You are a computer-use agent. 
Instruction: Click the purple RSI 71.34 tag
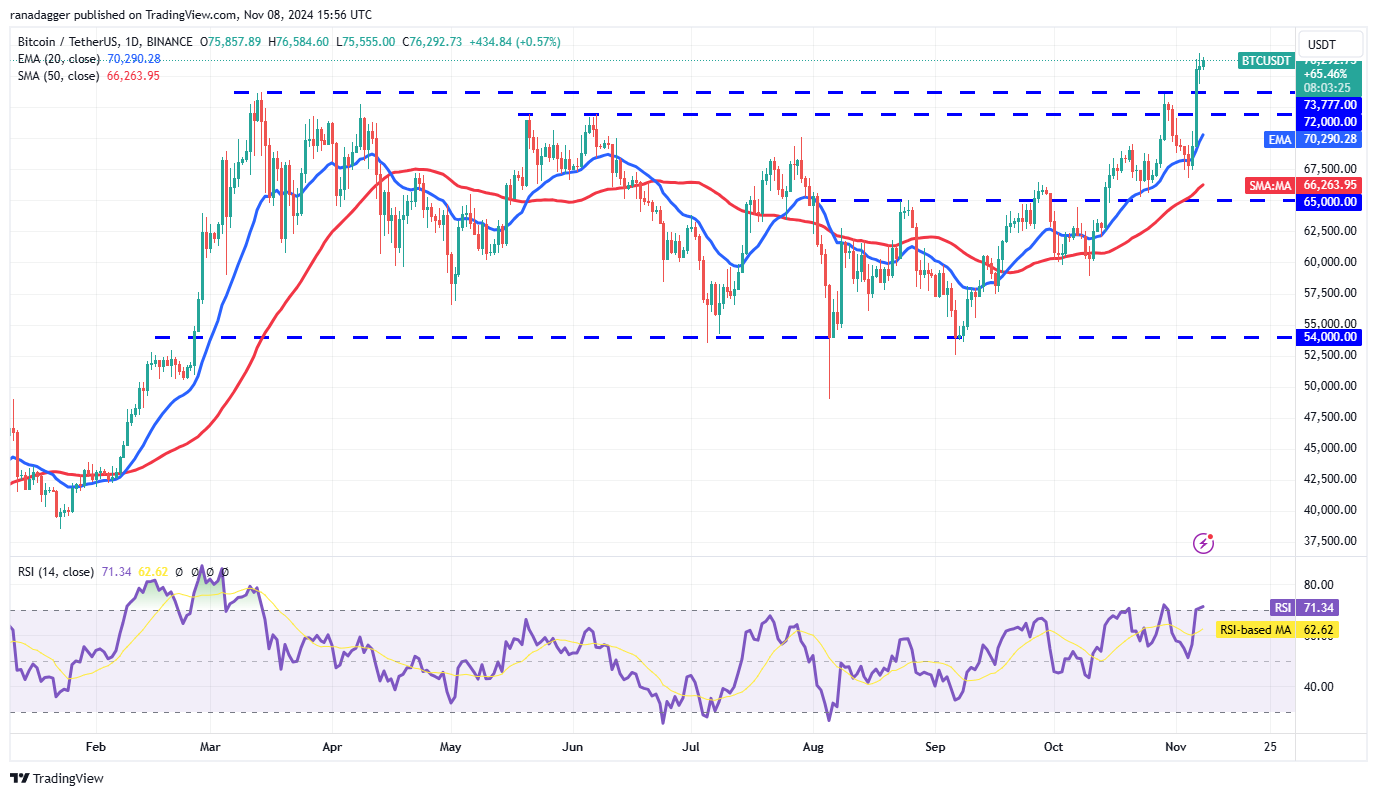coord(1318,608)
